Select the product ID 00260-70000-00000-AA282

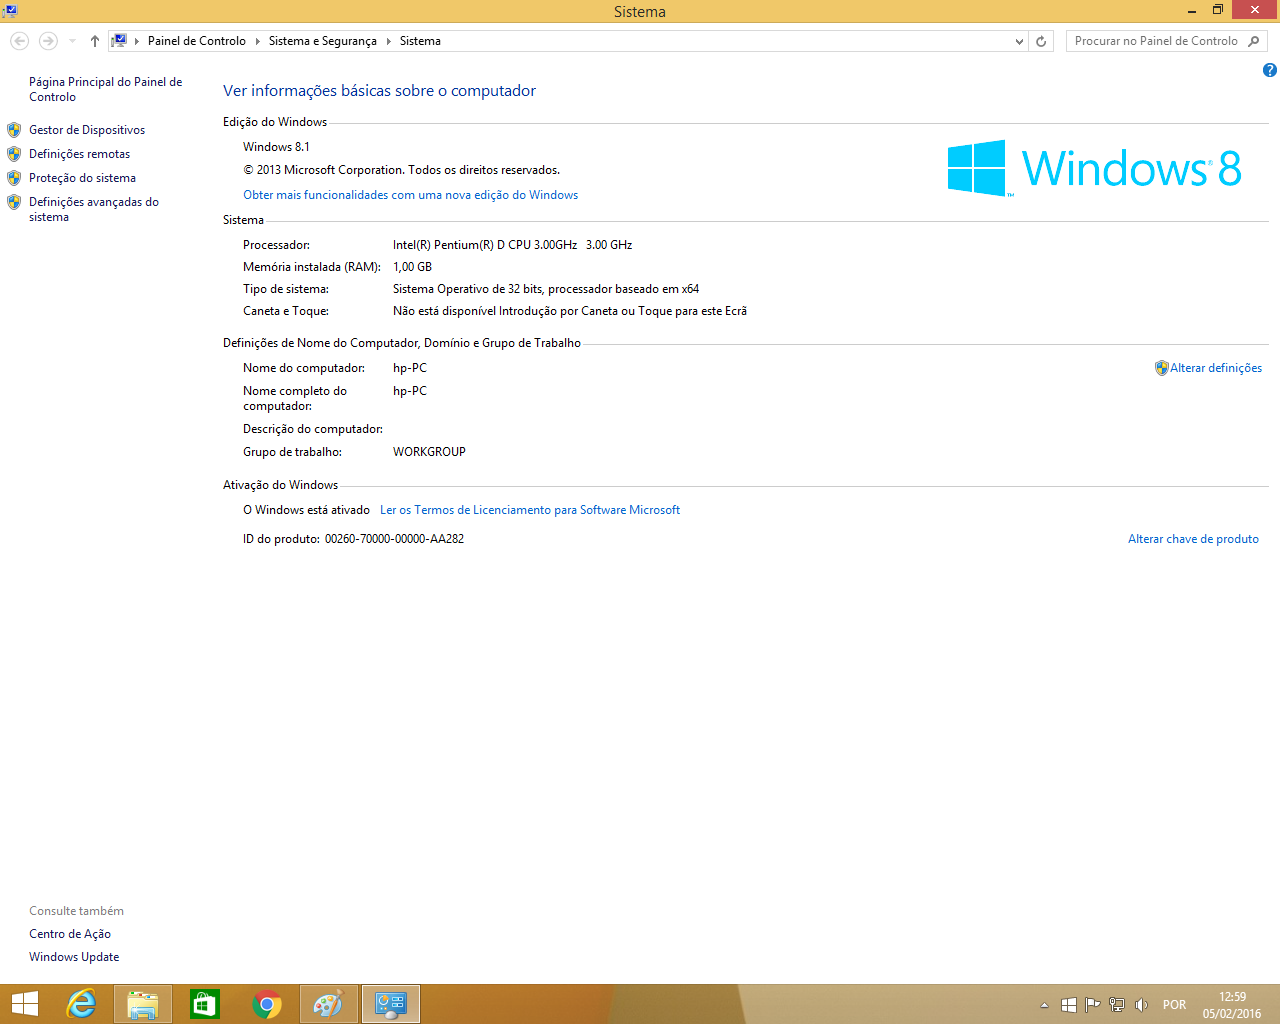tap(394, 539)
